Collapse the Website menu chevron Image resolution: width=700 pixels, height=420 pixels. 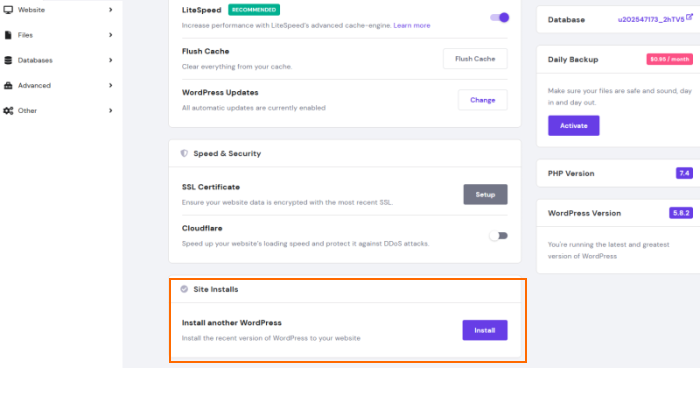coord(110,9)
